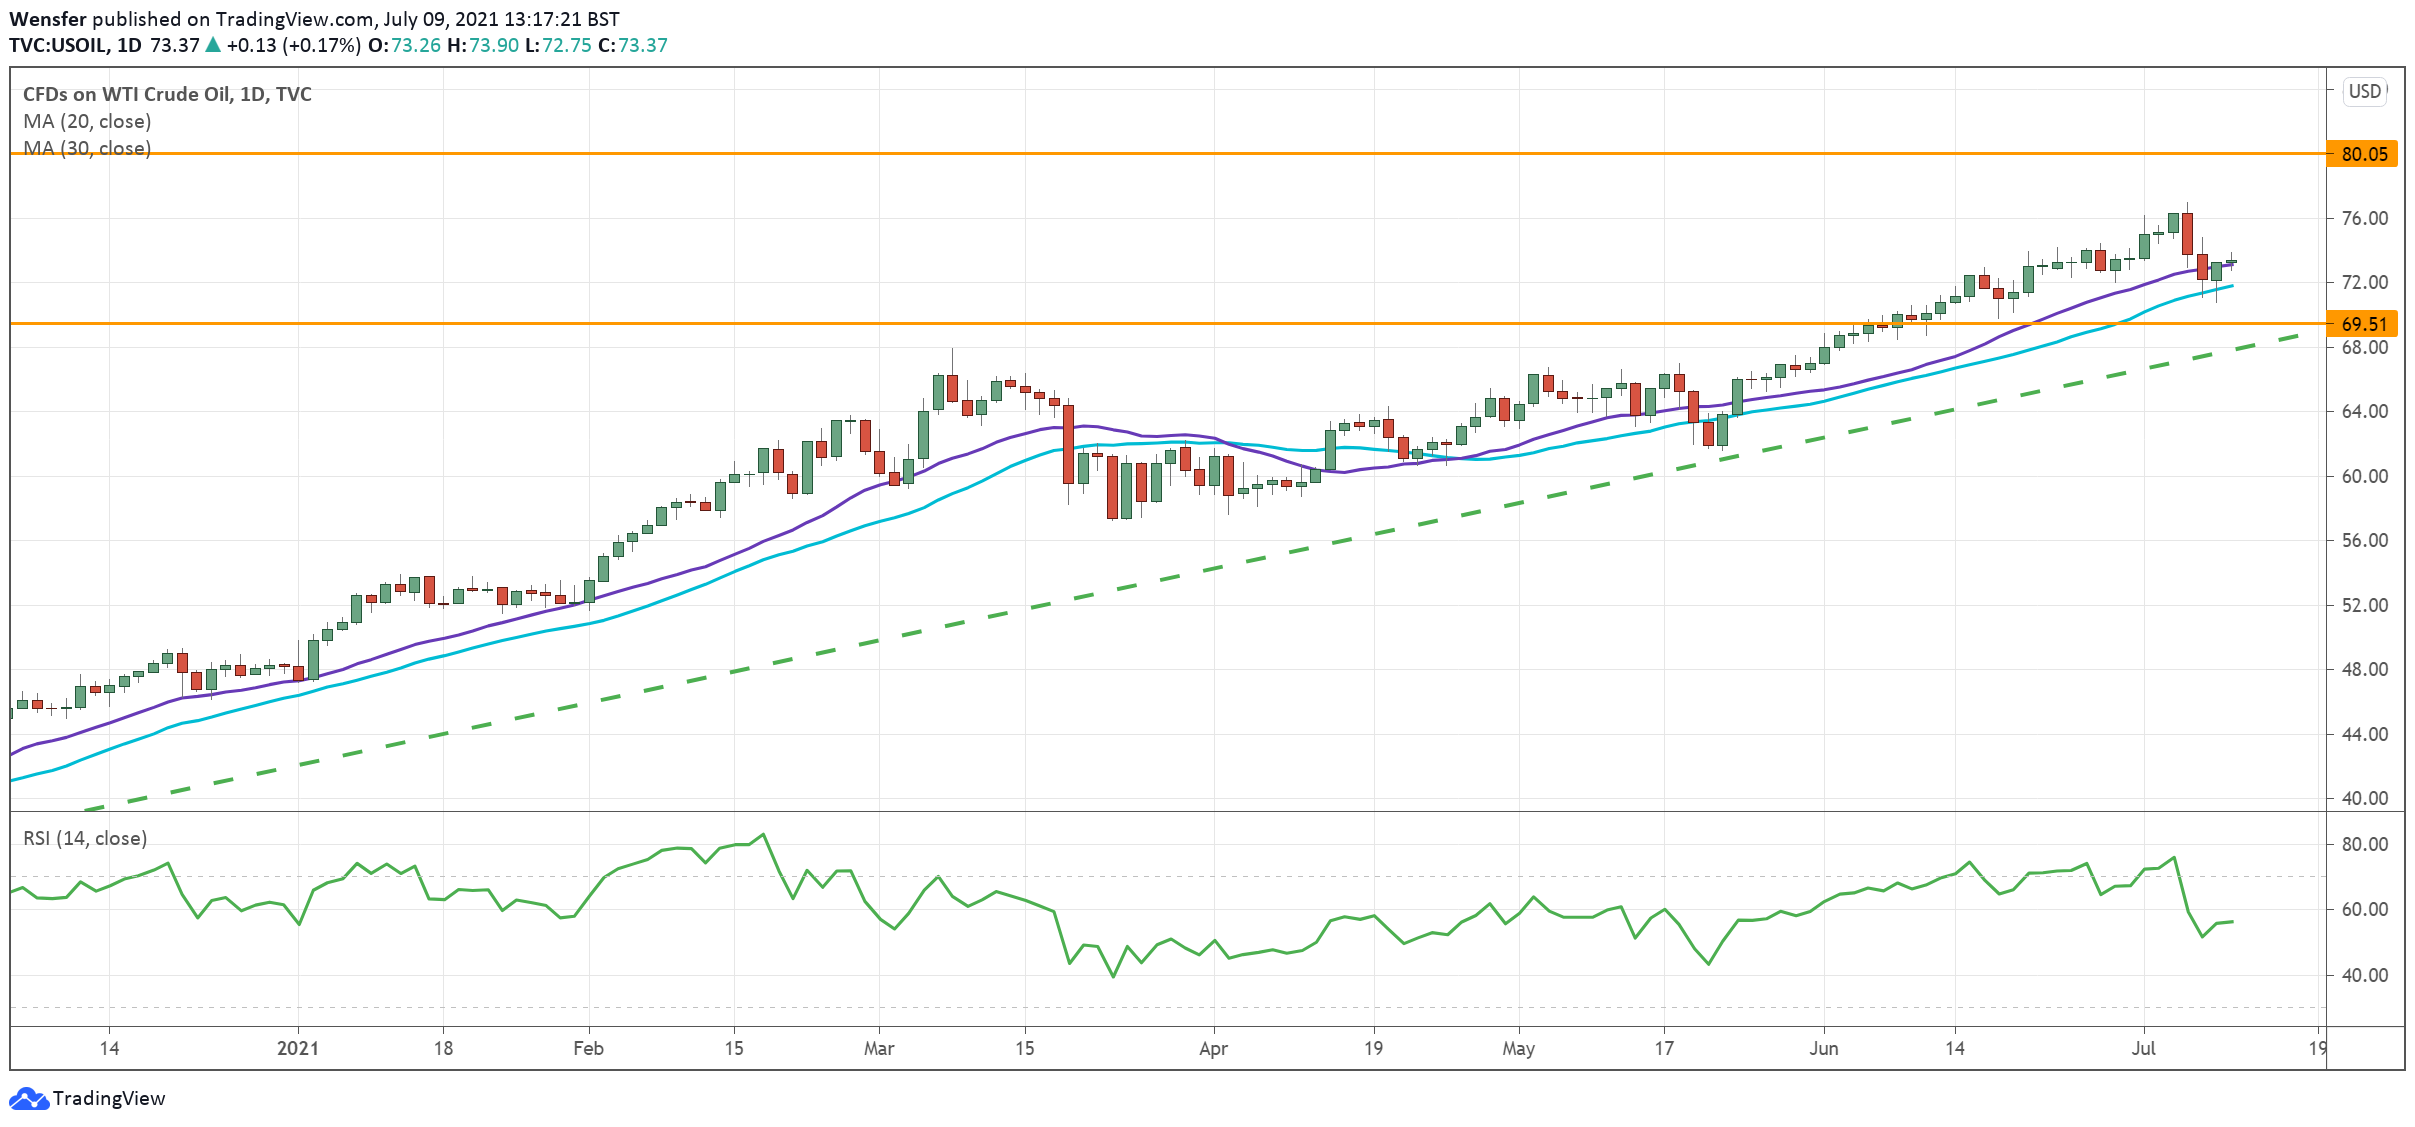
Task: Select the MA (30, close) indicator legend
Action: 87,148
